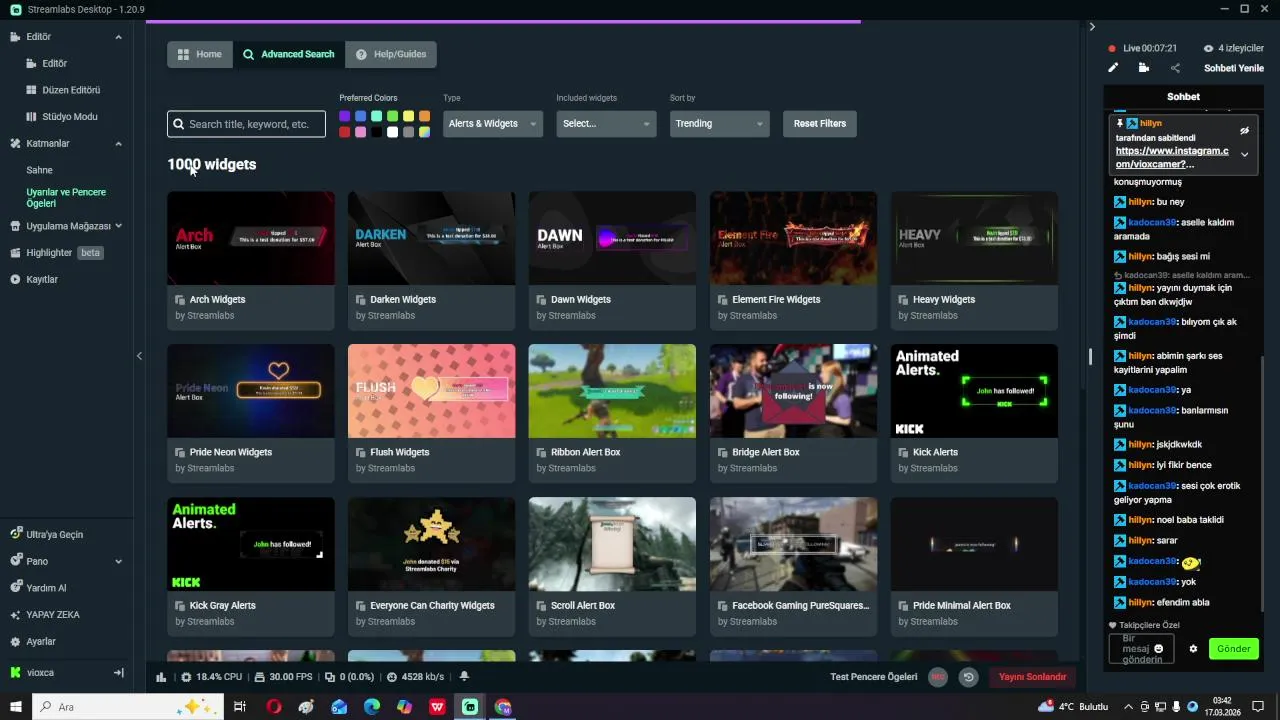Collapse the chat panel arrow at top
Viewport: 1280px width, 720px height.
[x=1092, y=27]
